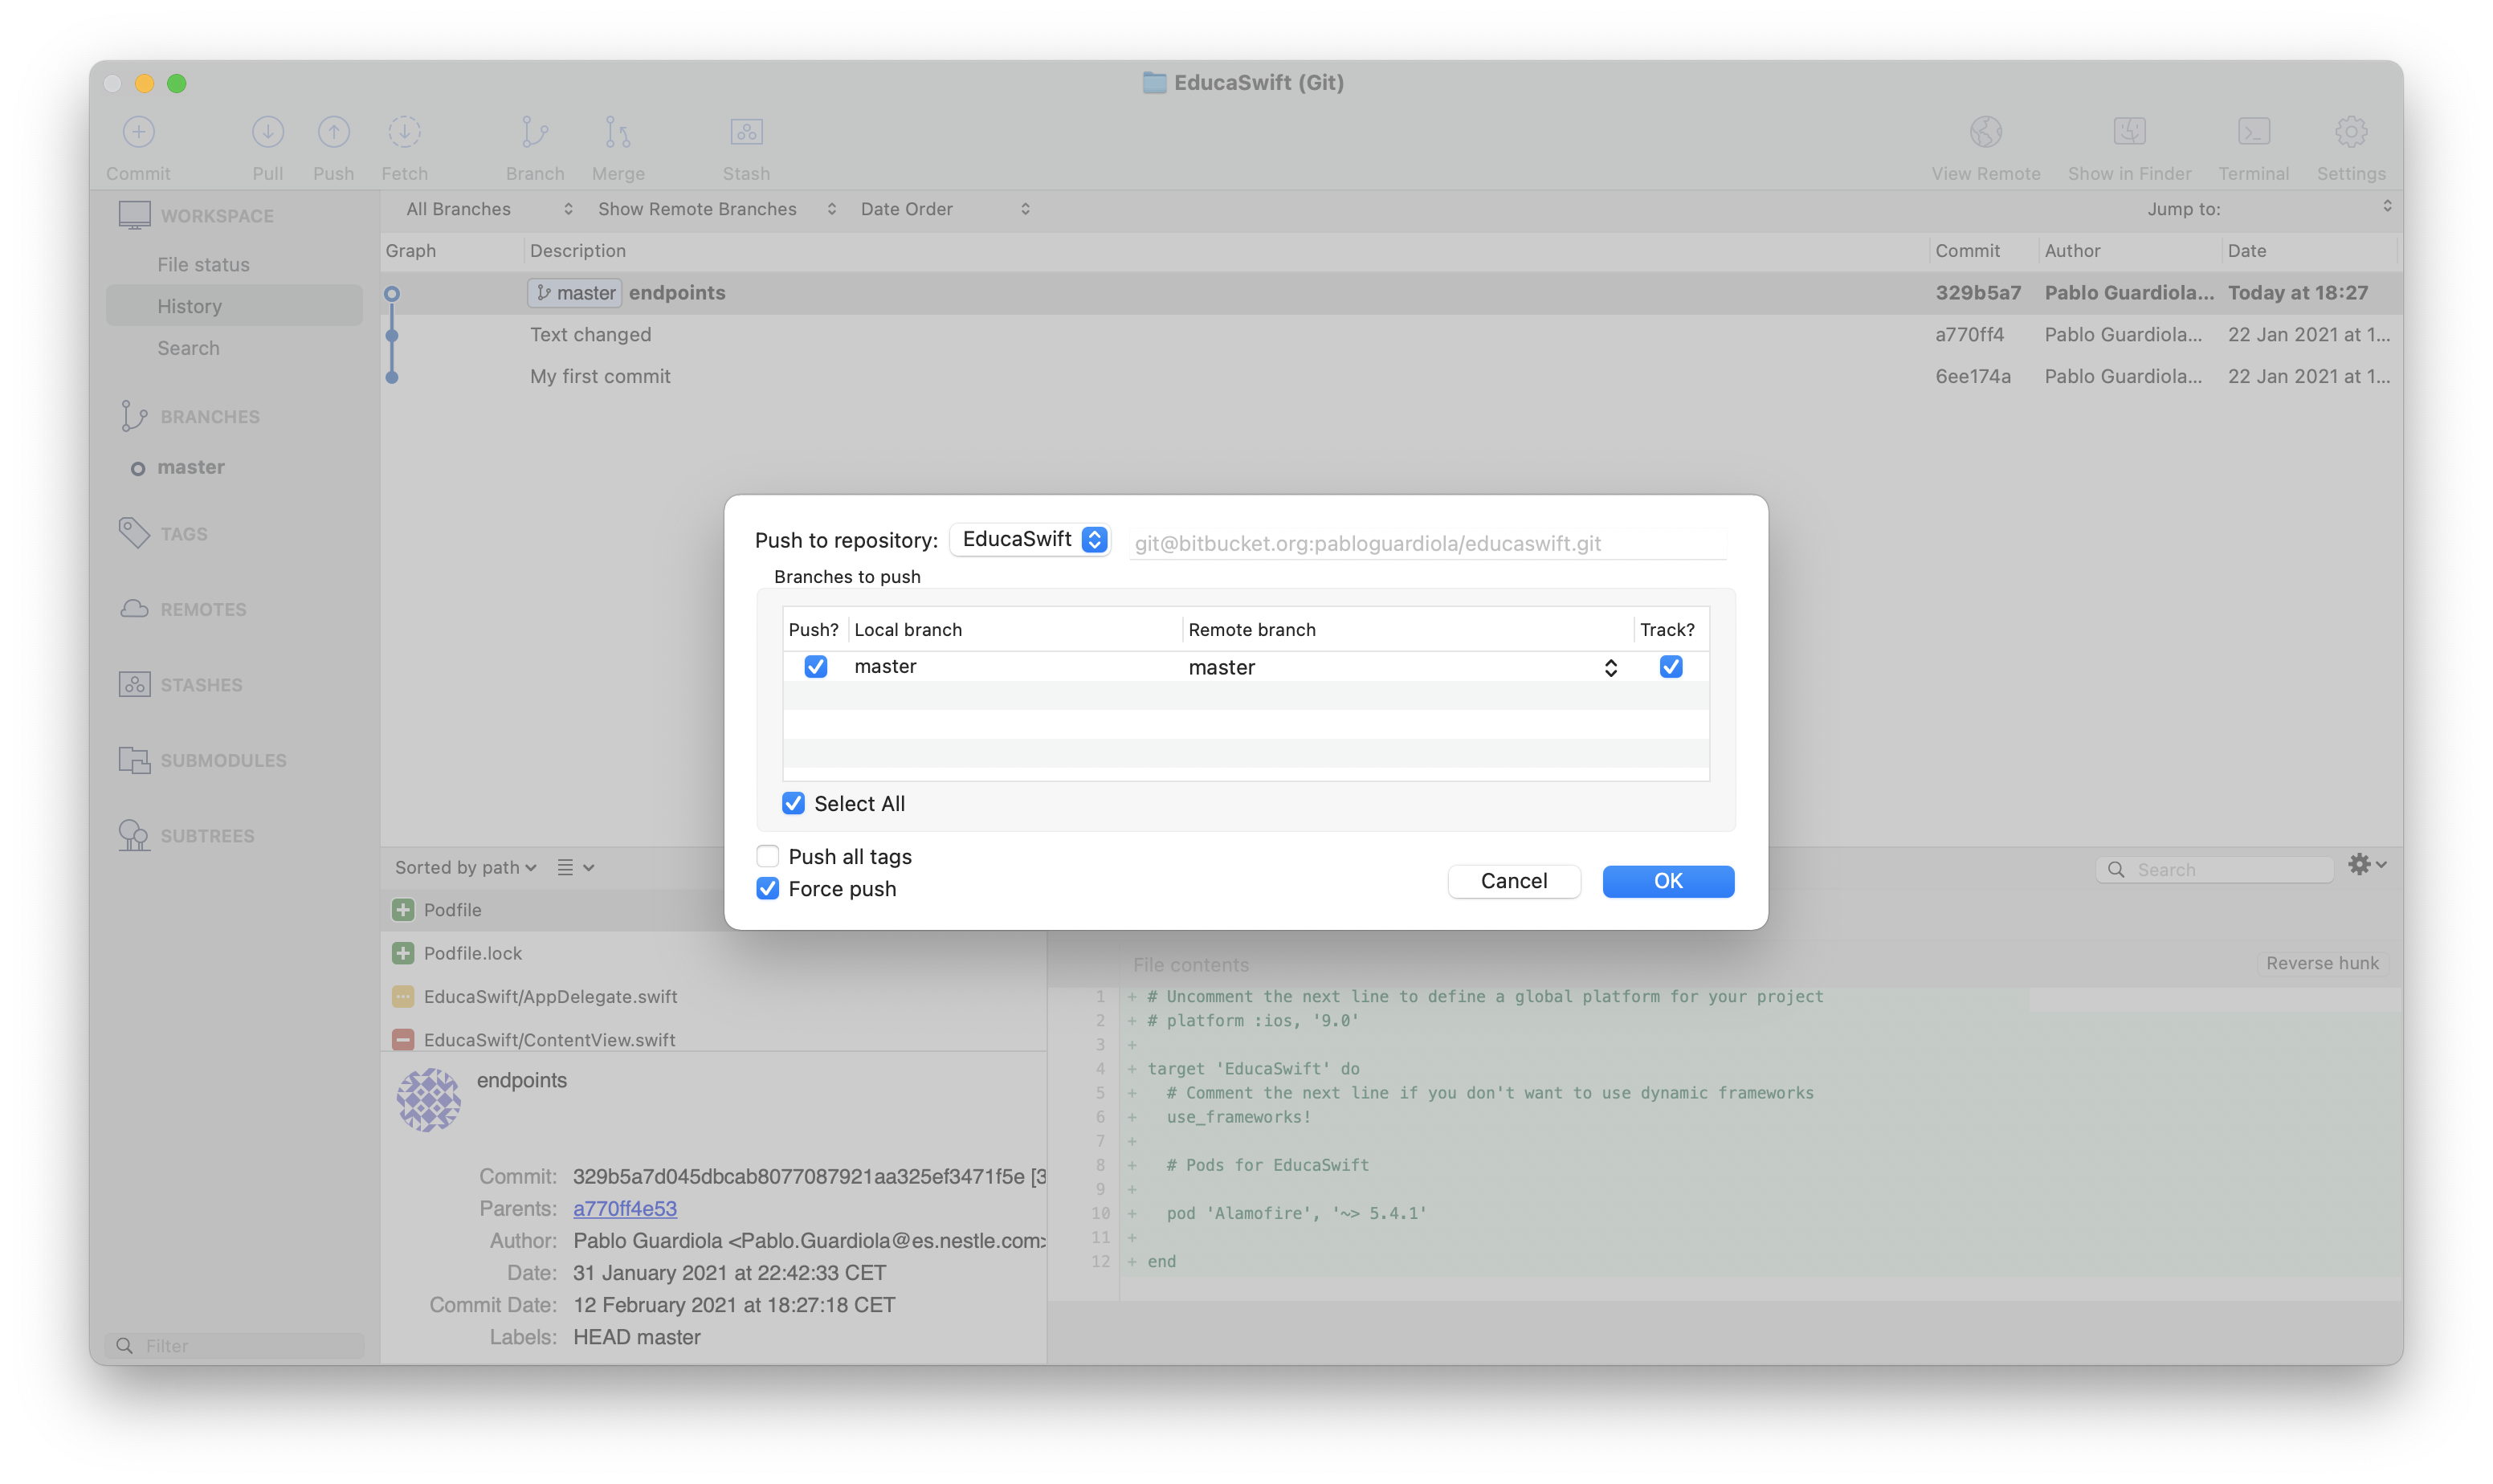Click the Merge toolbar icon
This screenshot has width=2493, height=1484.
(x=617, y=132)
